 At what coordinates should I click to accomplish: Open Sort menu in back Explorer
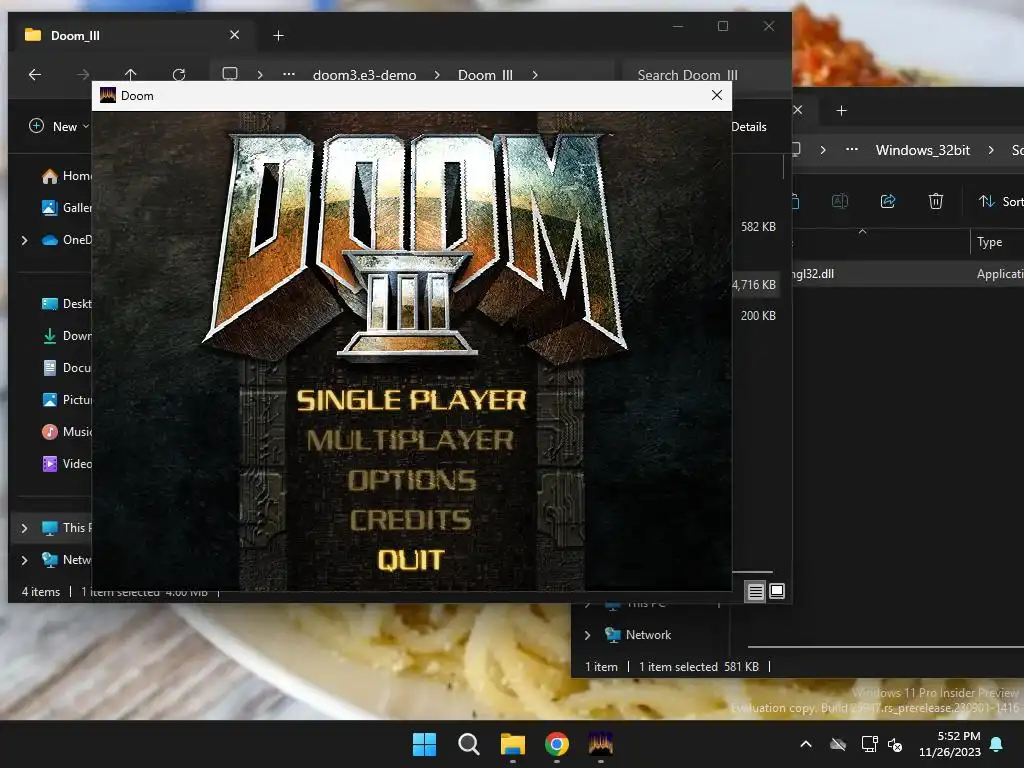(x=1000, y=202)
